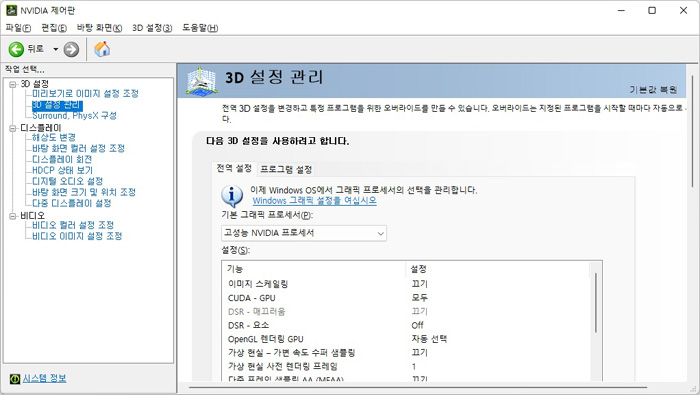The width and height of the screenshot is (700, 395).
Task: Click the NVIDIA title bar logo
Action: [11, 10]
